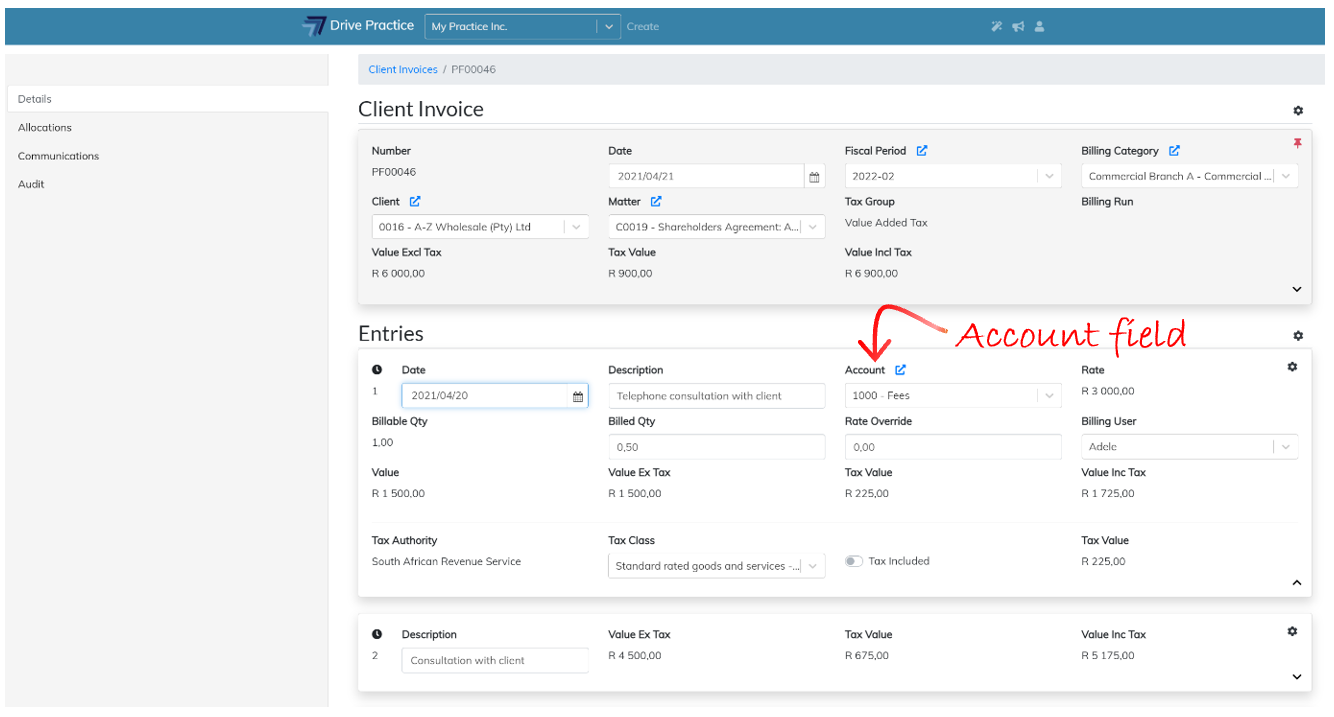Open the Client Invoice settings gear

[1297, 111]
